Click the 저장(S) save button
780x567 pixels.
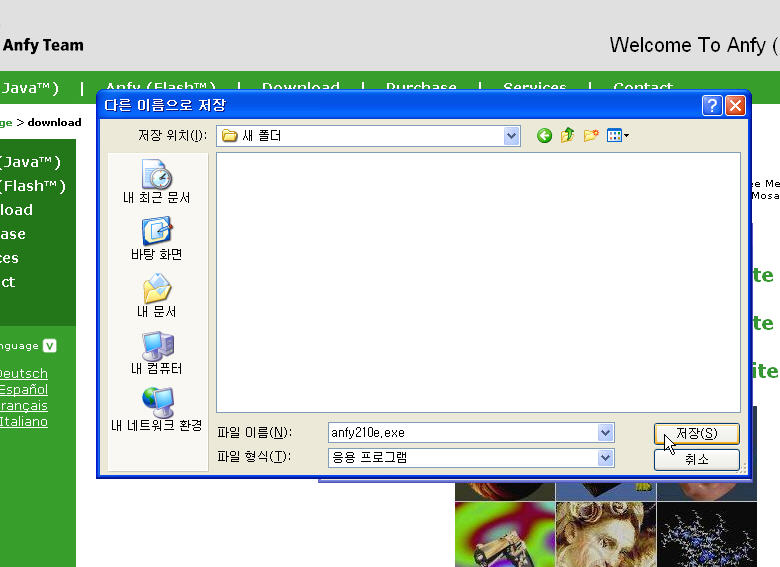click(696, 434)
